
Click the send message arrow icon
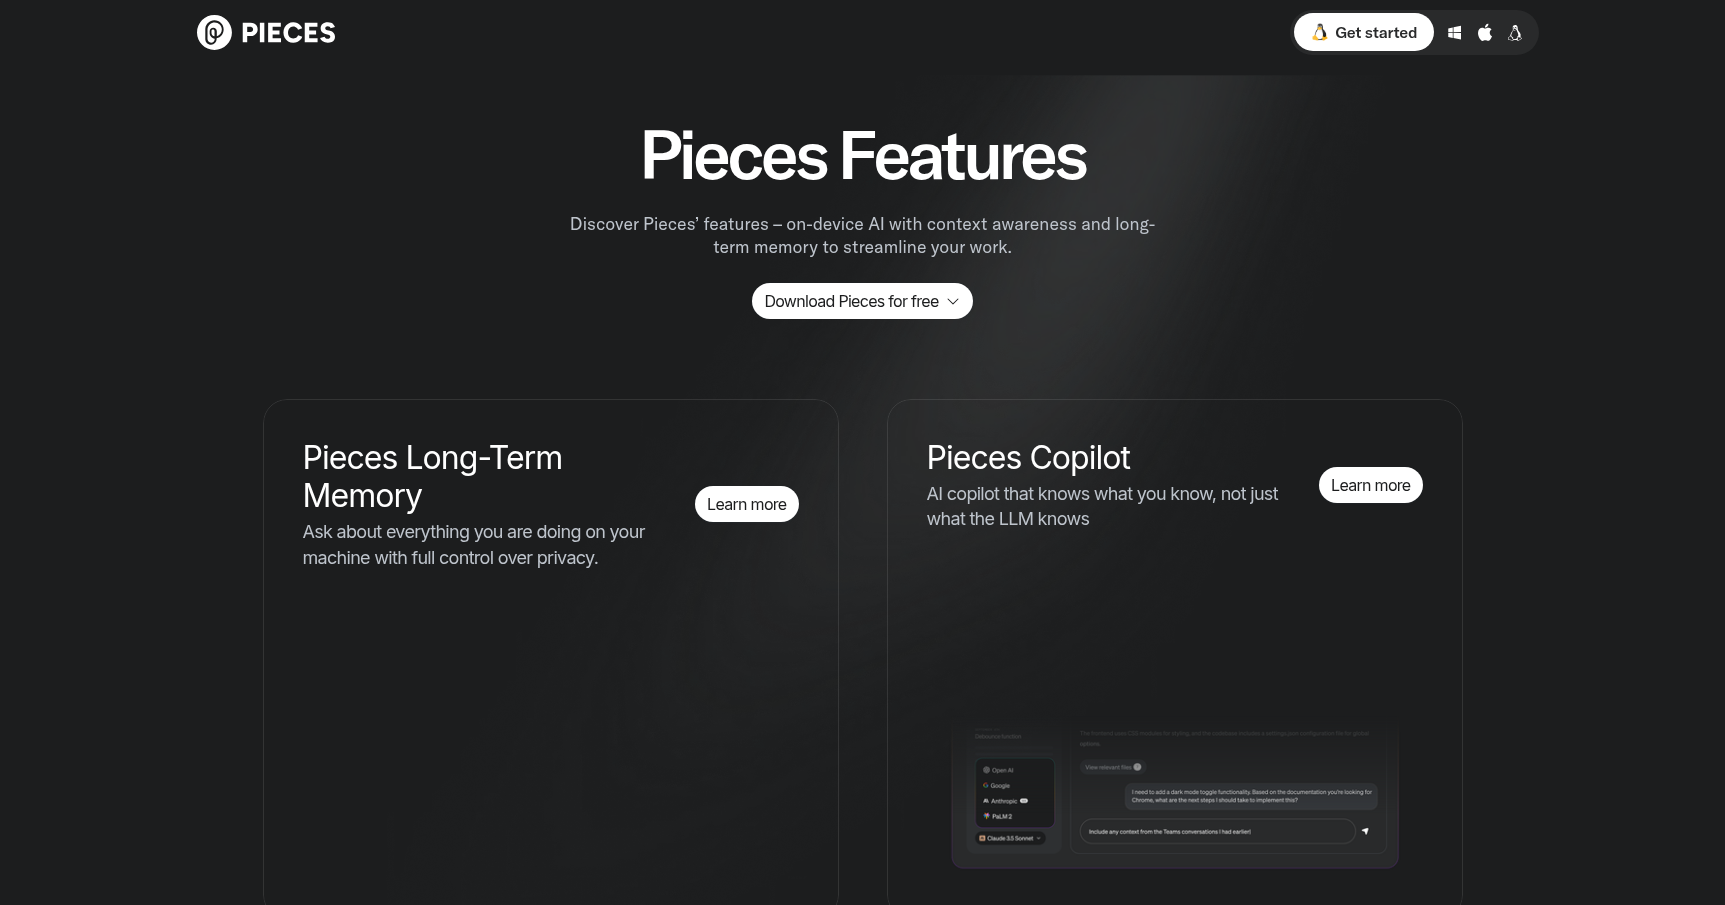(x=1365, y=831)
